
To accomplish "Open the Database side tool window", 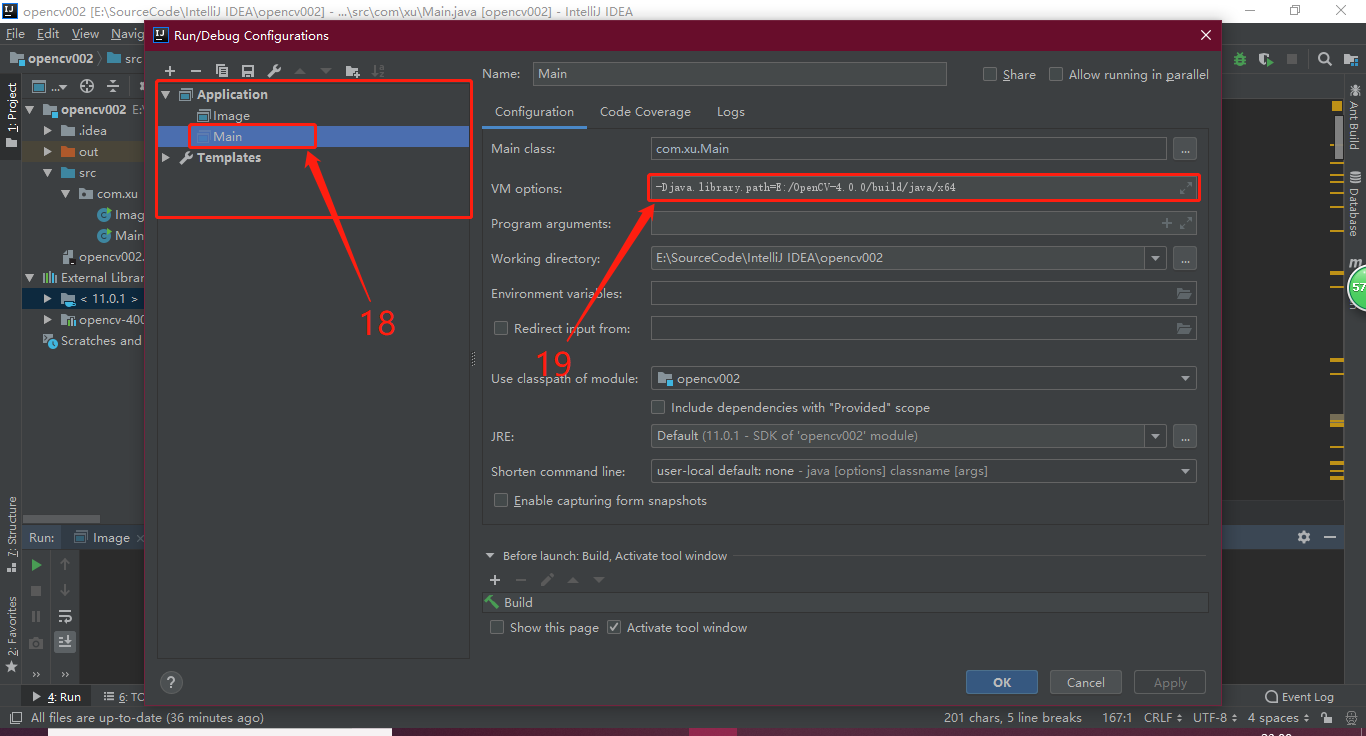I will [x=1354, y=206].
